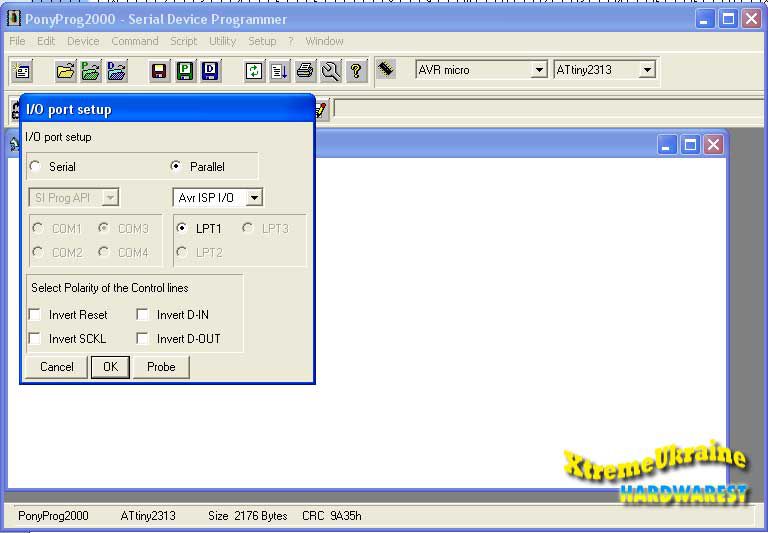Open the Utility menu
The height and width of the screenshot is (533, 768).
point(222,41)
